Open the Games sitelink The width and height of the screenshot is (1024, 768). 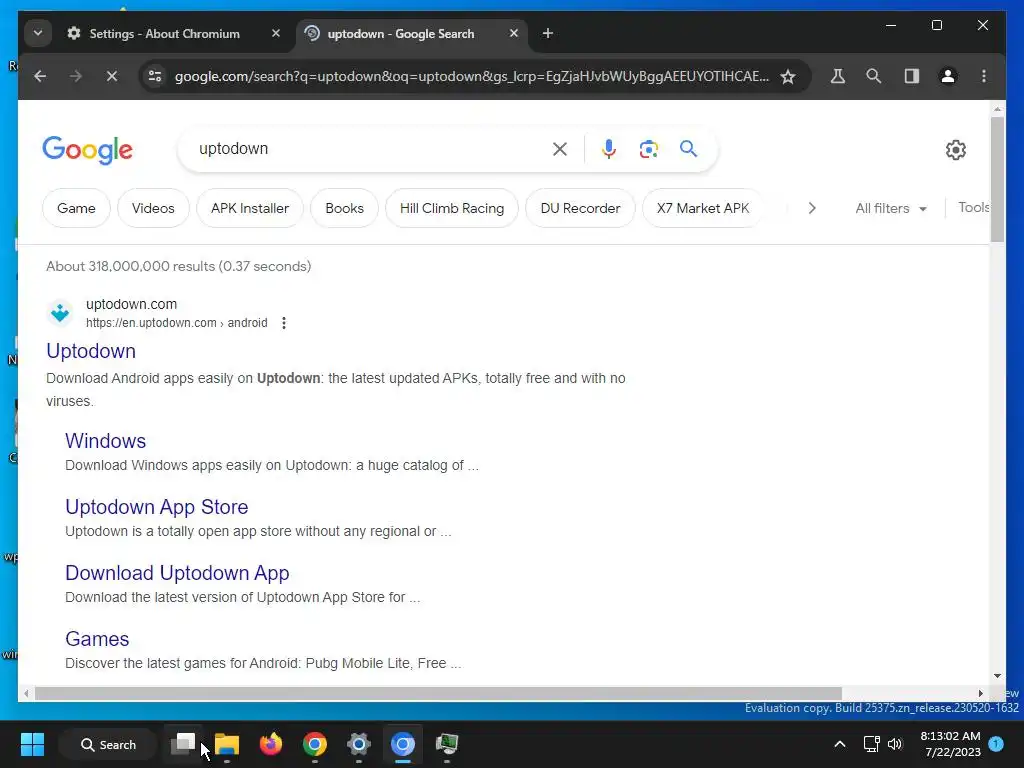97,639
